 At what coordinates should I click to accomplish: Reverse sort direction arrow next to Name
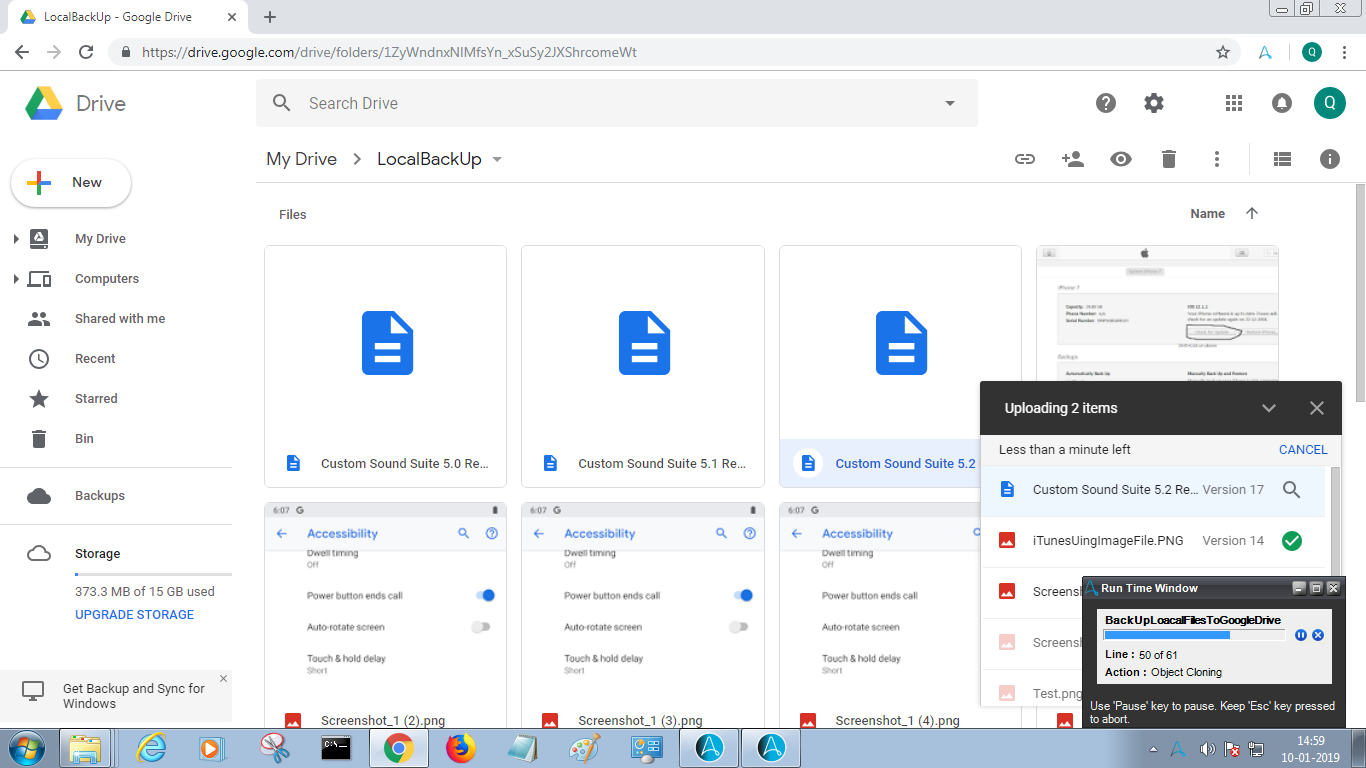point(1252,213)
